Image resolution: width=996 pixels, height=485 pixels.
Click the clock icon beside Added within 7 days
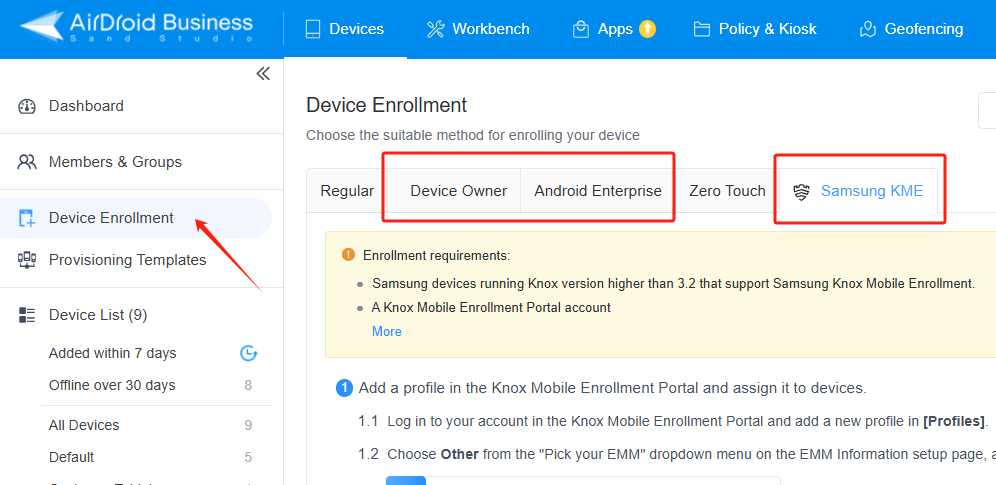pyautogui.click(x=248, y=353)
